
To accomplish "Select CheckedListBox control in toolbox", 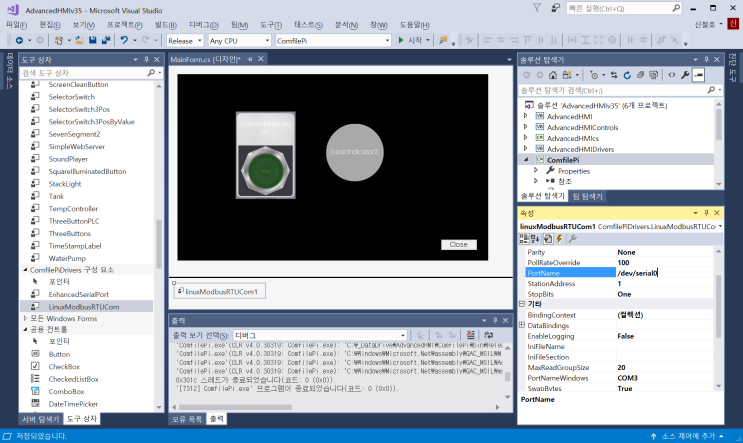I will [73, 379].
